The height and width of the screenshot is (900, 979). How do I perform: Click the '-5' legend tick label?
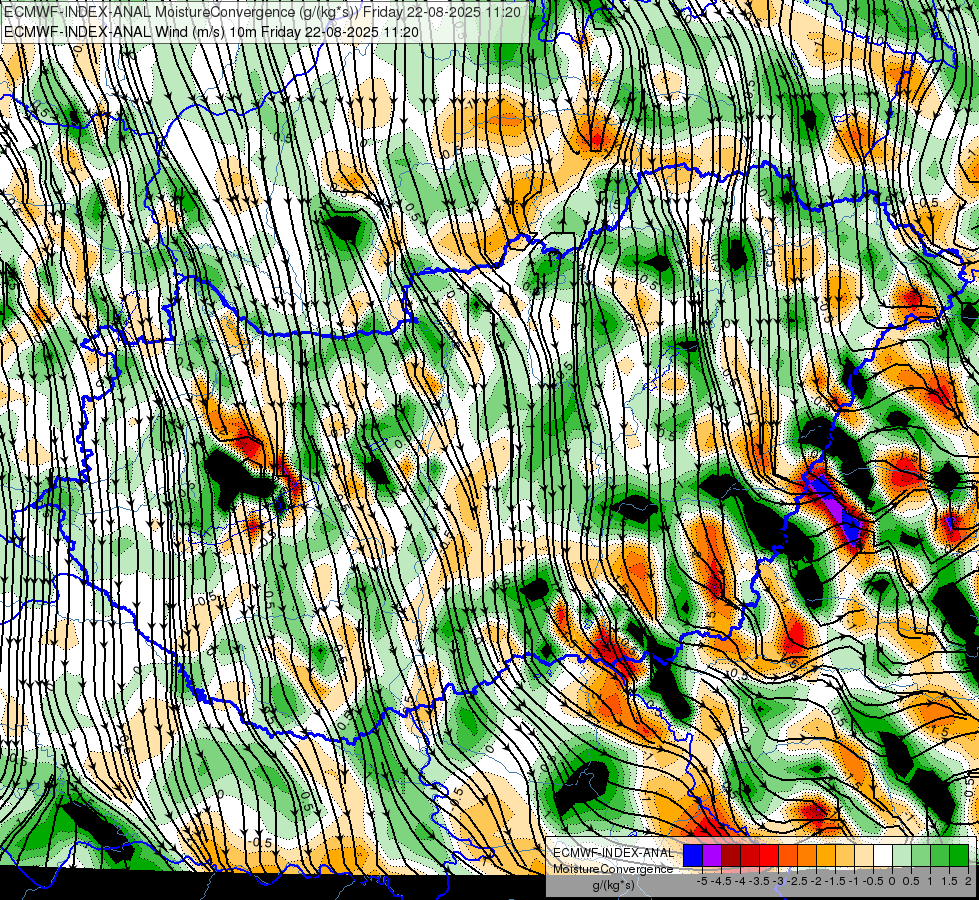click(x=702, y=881)
